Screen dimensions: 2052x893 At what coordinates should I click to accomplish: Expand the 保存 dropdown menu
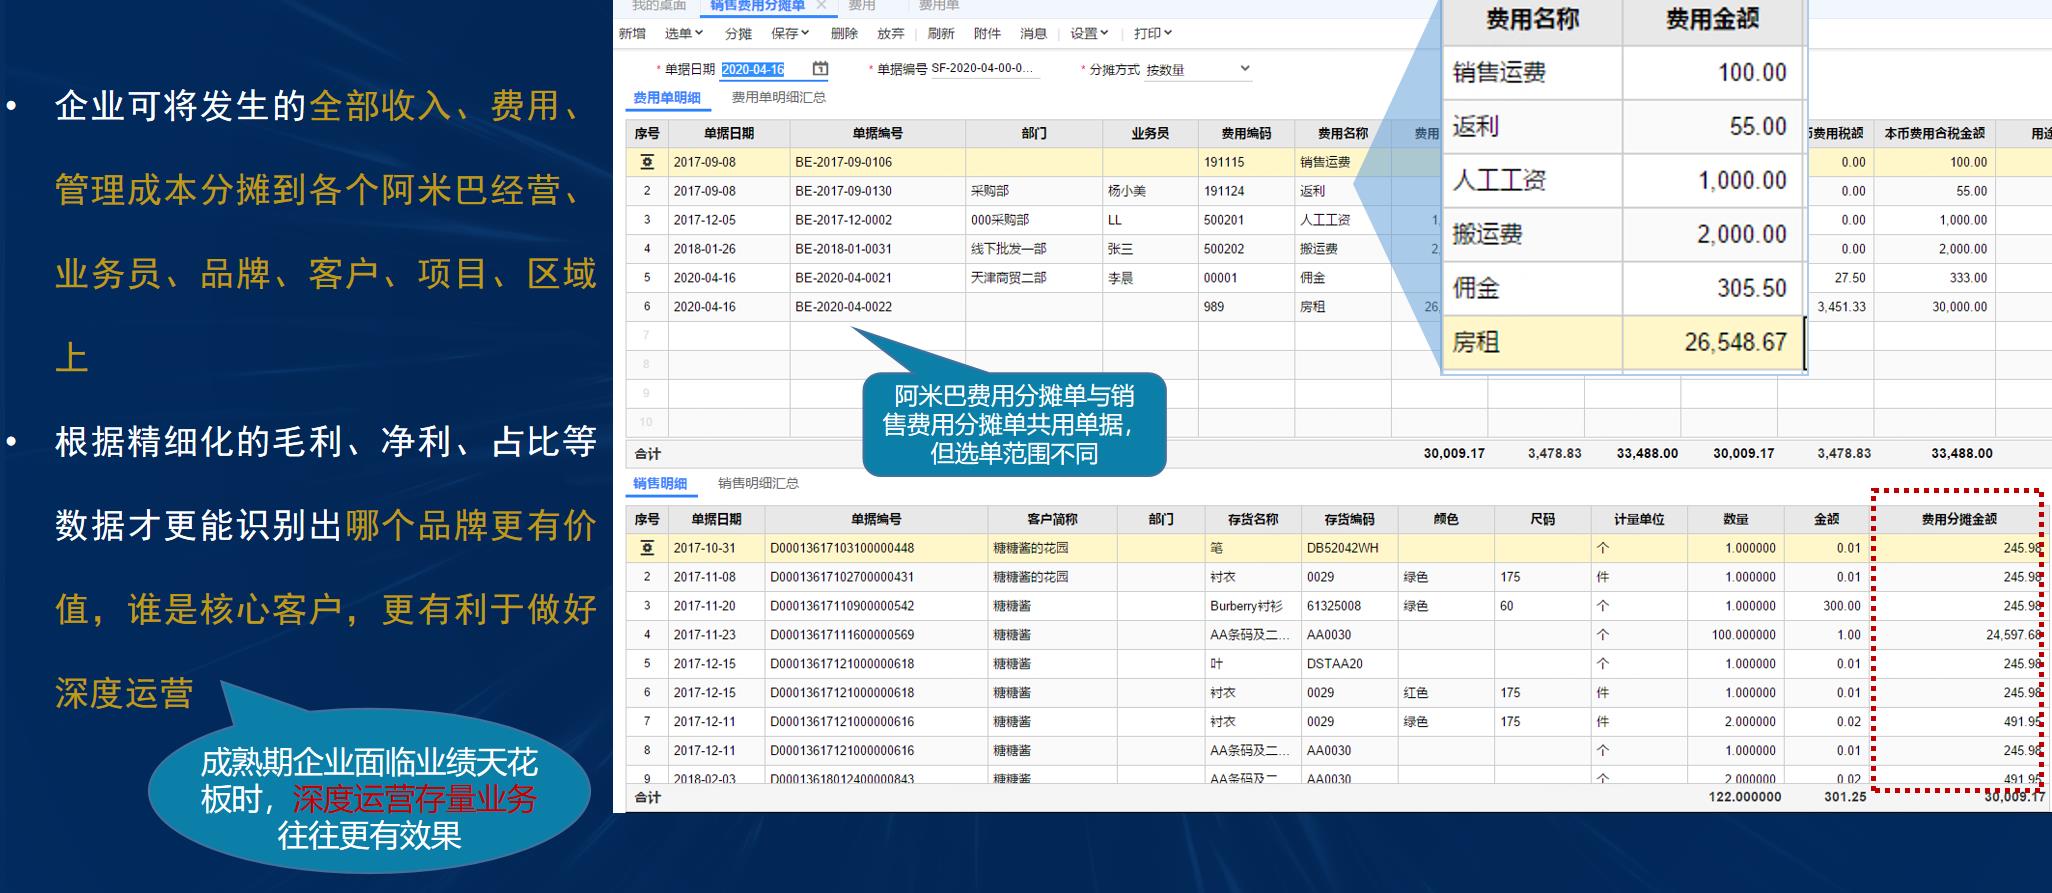coord(790,33)
